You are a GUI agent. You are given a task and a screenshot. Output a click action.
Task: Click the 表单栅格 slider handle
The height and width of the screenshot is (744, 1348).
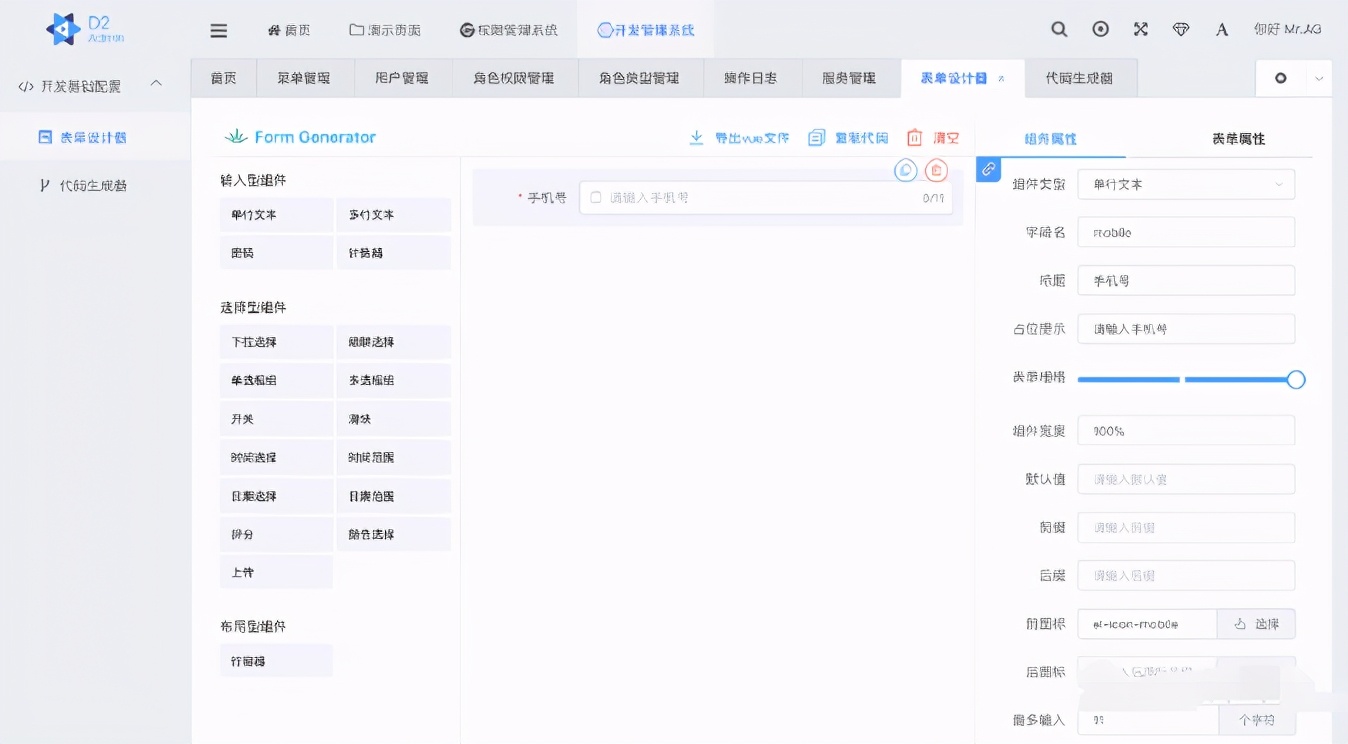(x=1297, y=380)
